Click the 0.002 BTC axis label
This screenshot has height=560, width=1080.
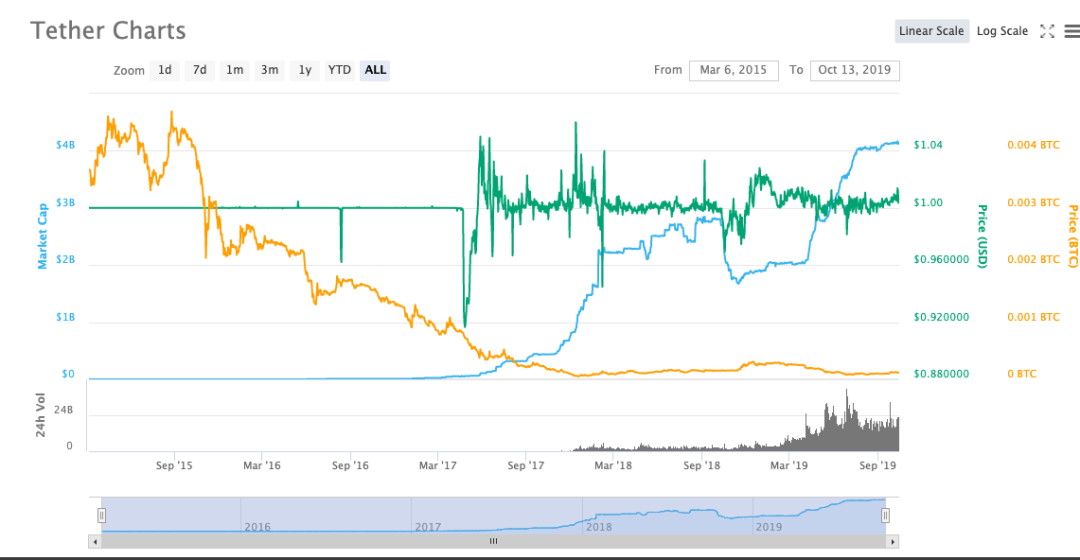pyautogui.click(x=1033, y=260)
